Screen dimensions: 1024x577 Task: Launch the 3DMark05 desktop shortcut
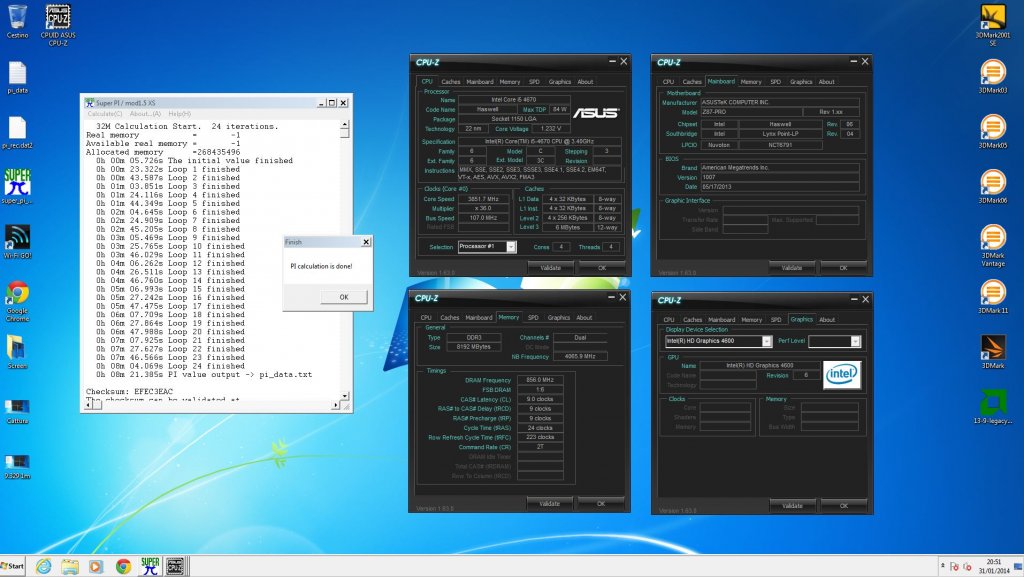point(993,132)
